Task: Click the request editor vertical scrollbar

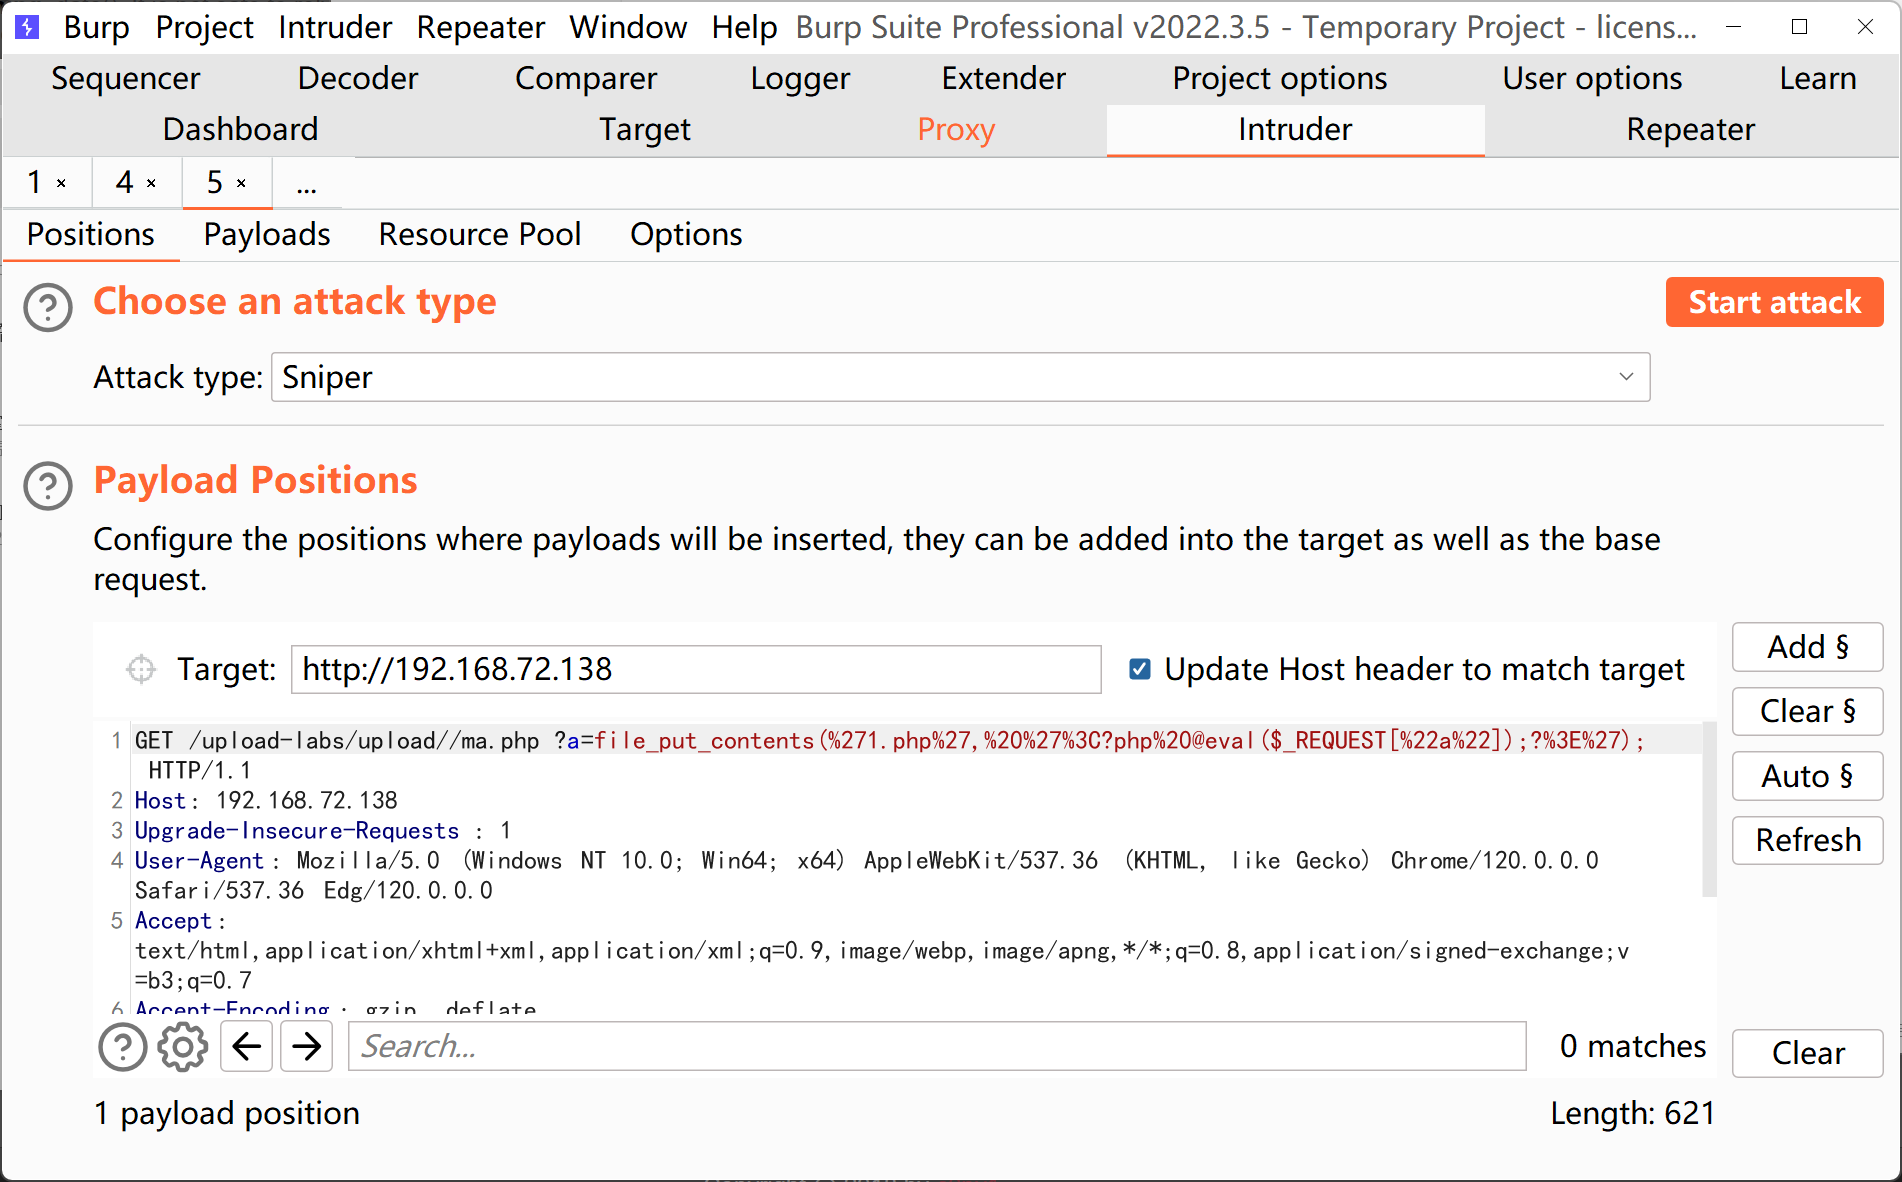Action: (x=1710, y=810)
